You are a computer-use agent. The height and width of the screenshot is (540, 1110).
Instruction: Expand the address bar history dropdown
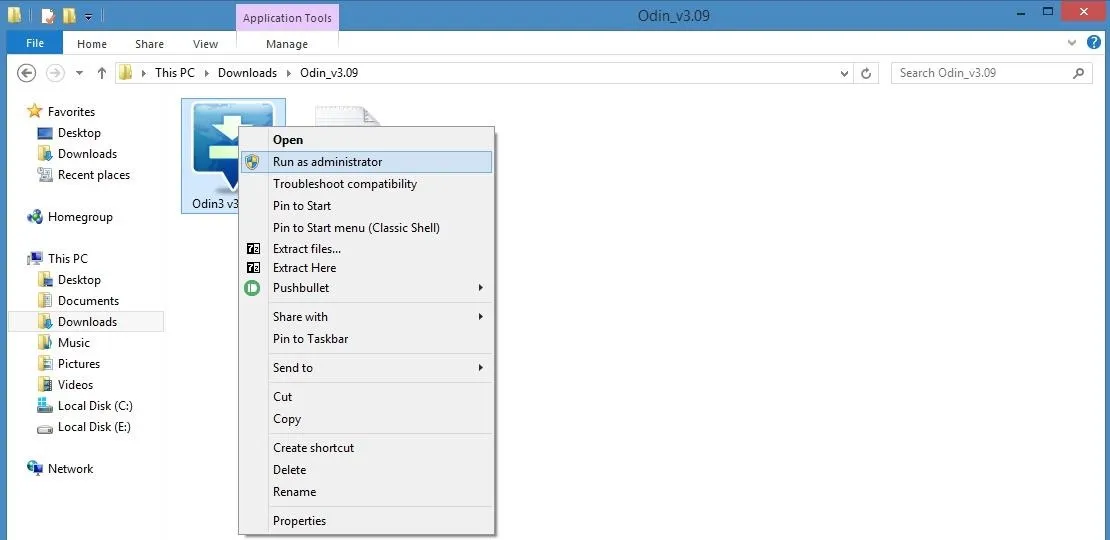[844, 73]
